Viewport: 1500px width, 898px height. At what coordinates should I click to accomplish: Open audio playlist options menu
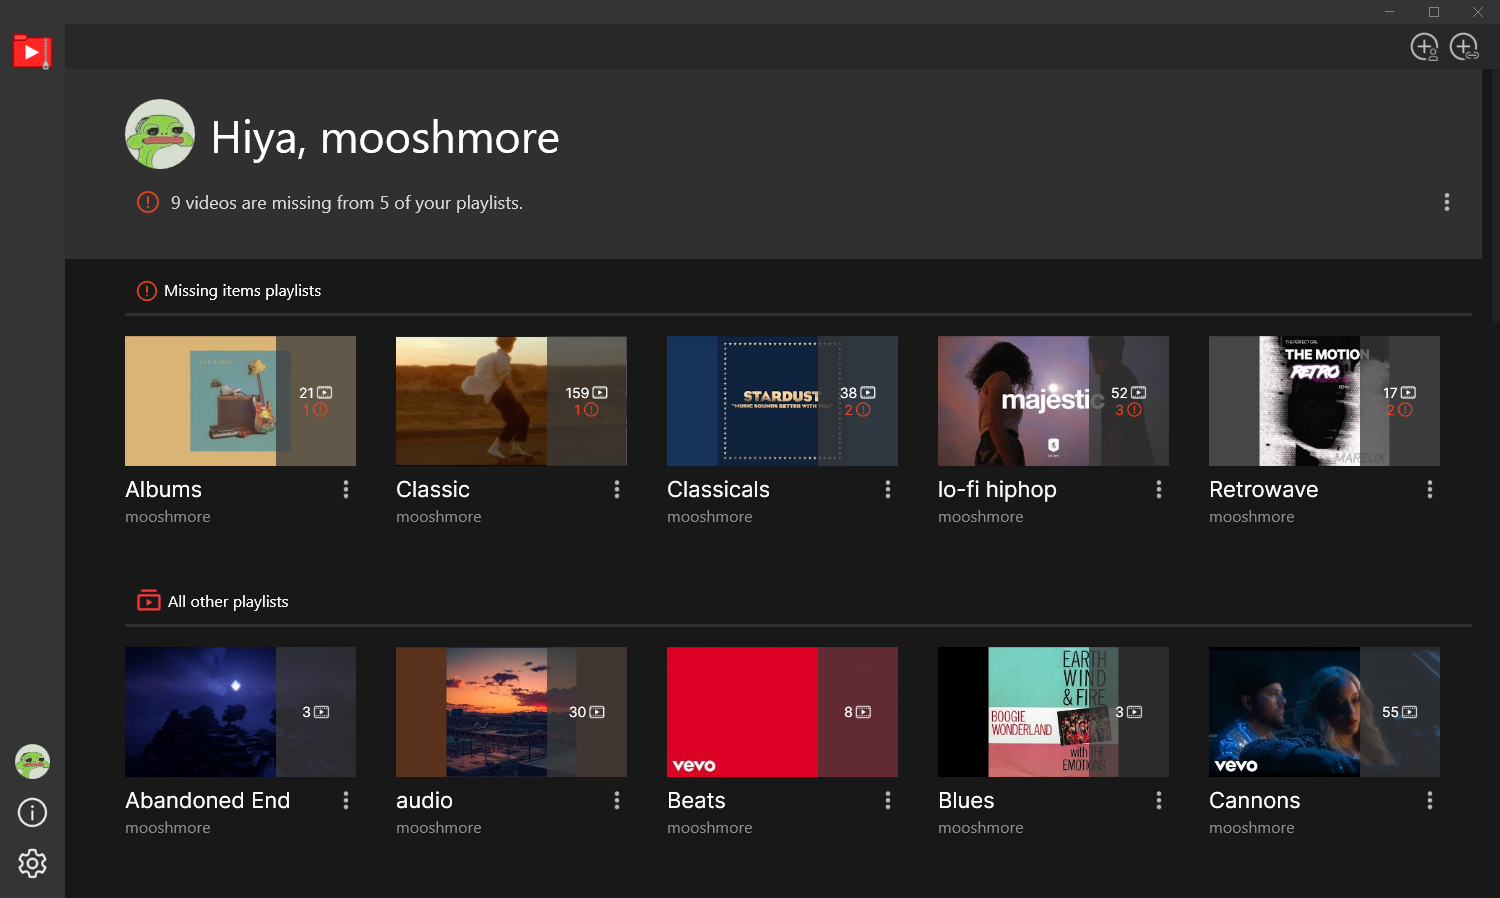coord(617,800)
